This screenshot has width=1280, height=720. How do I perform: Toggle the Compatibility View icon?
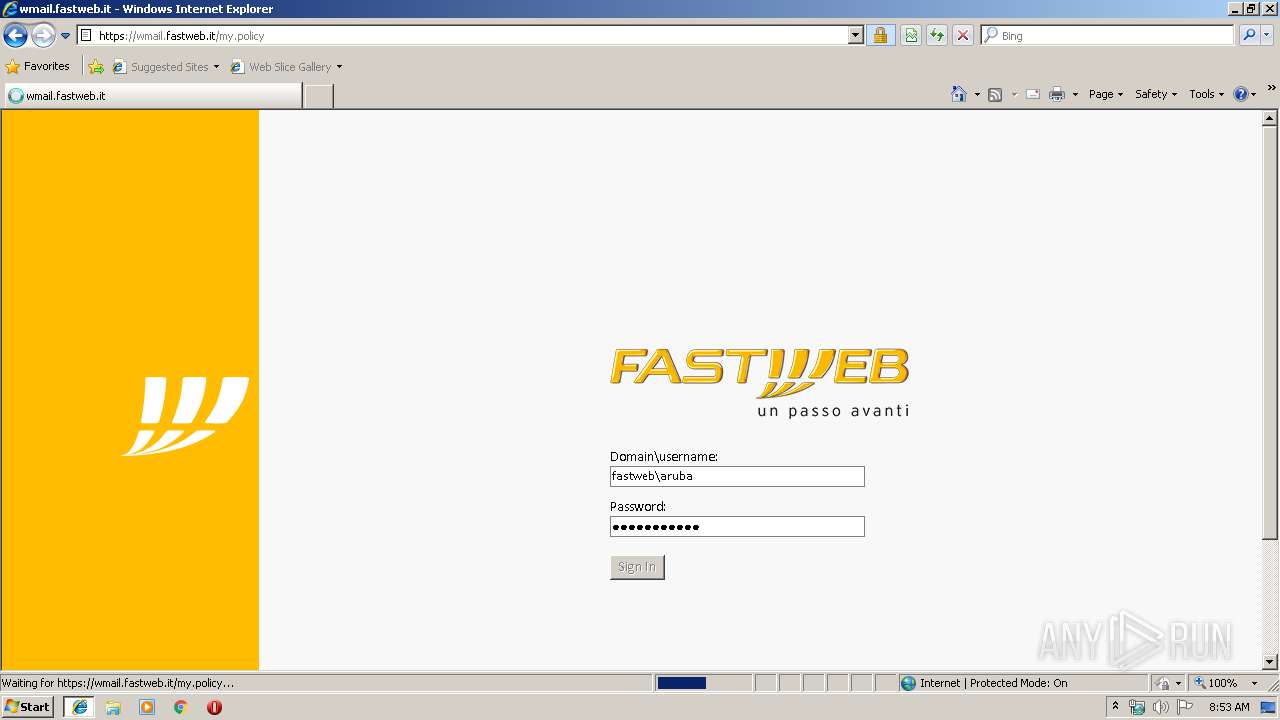tap(911, 36)
